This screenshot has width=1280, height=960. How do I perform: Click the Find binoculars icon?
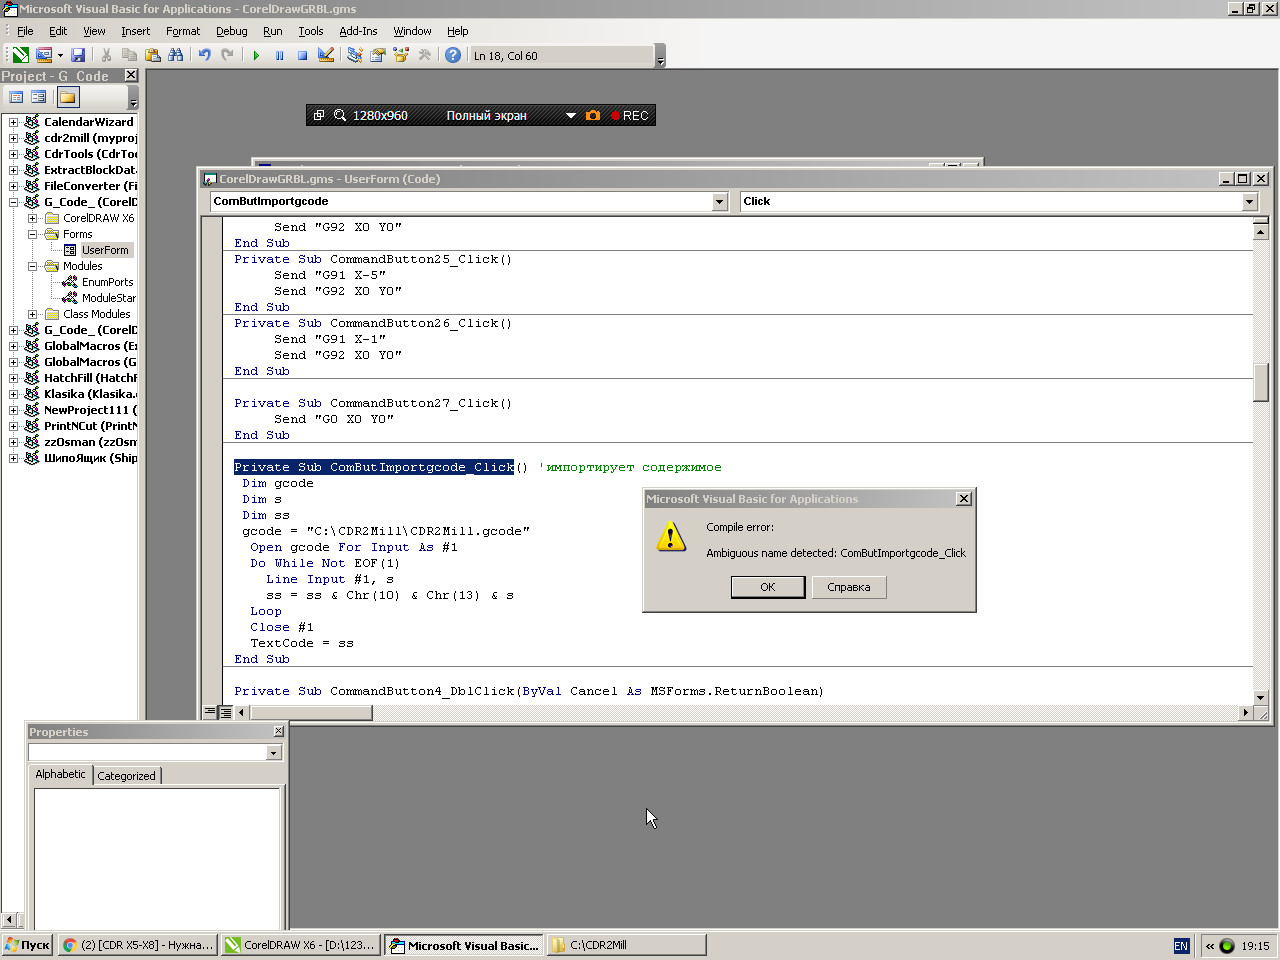[176, 56]
